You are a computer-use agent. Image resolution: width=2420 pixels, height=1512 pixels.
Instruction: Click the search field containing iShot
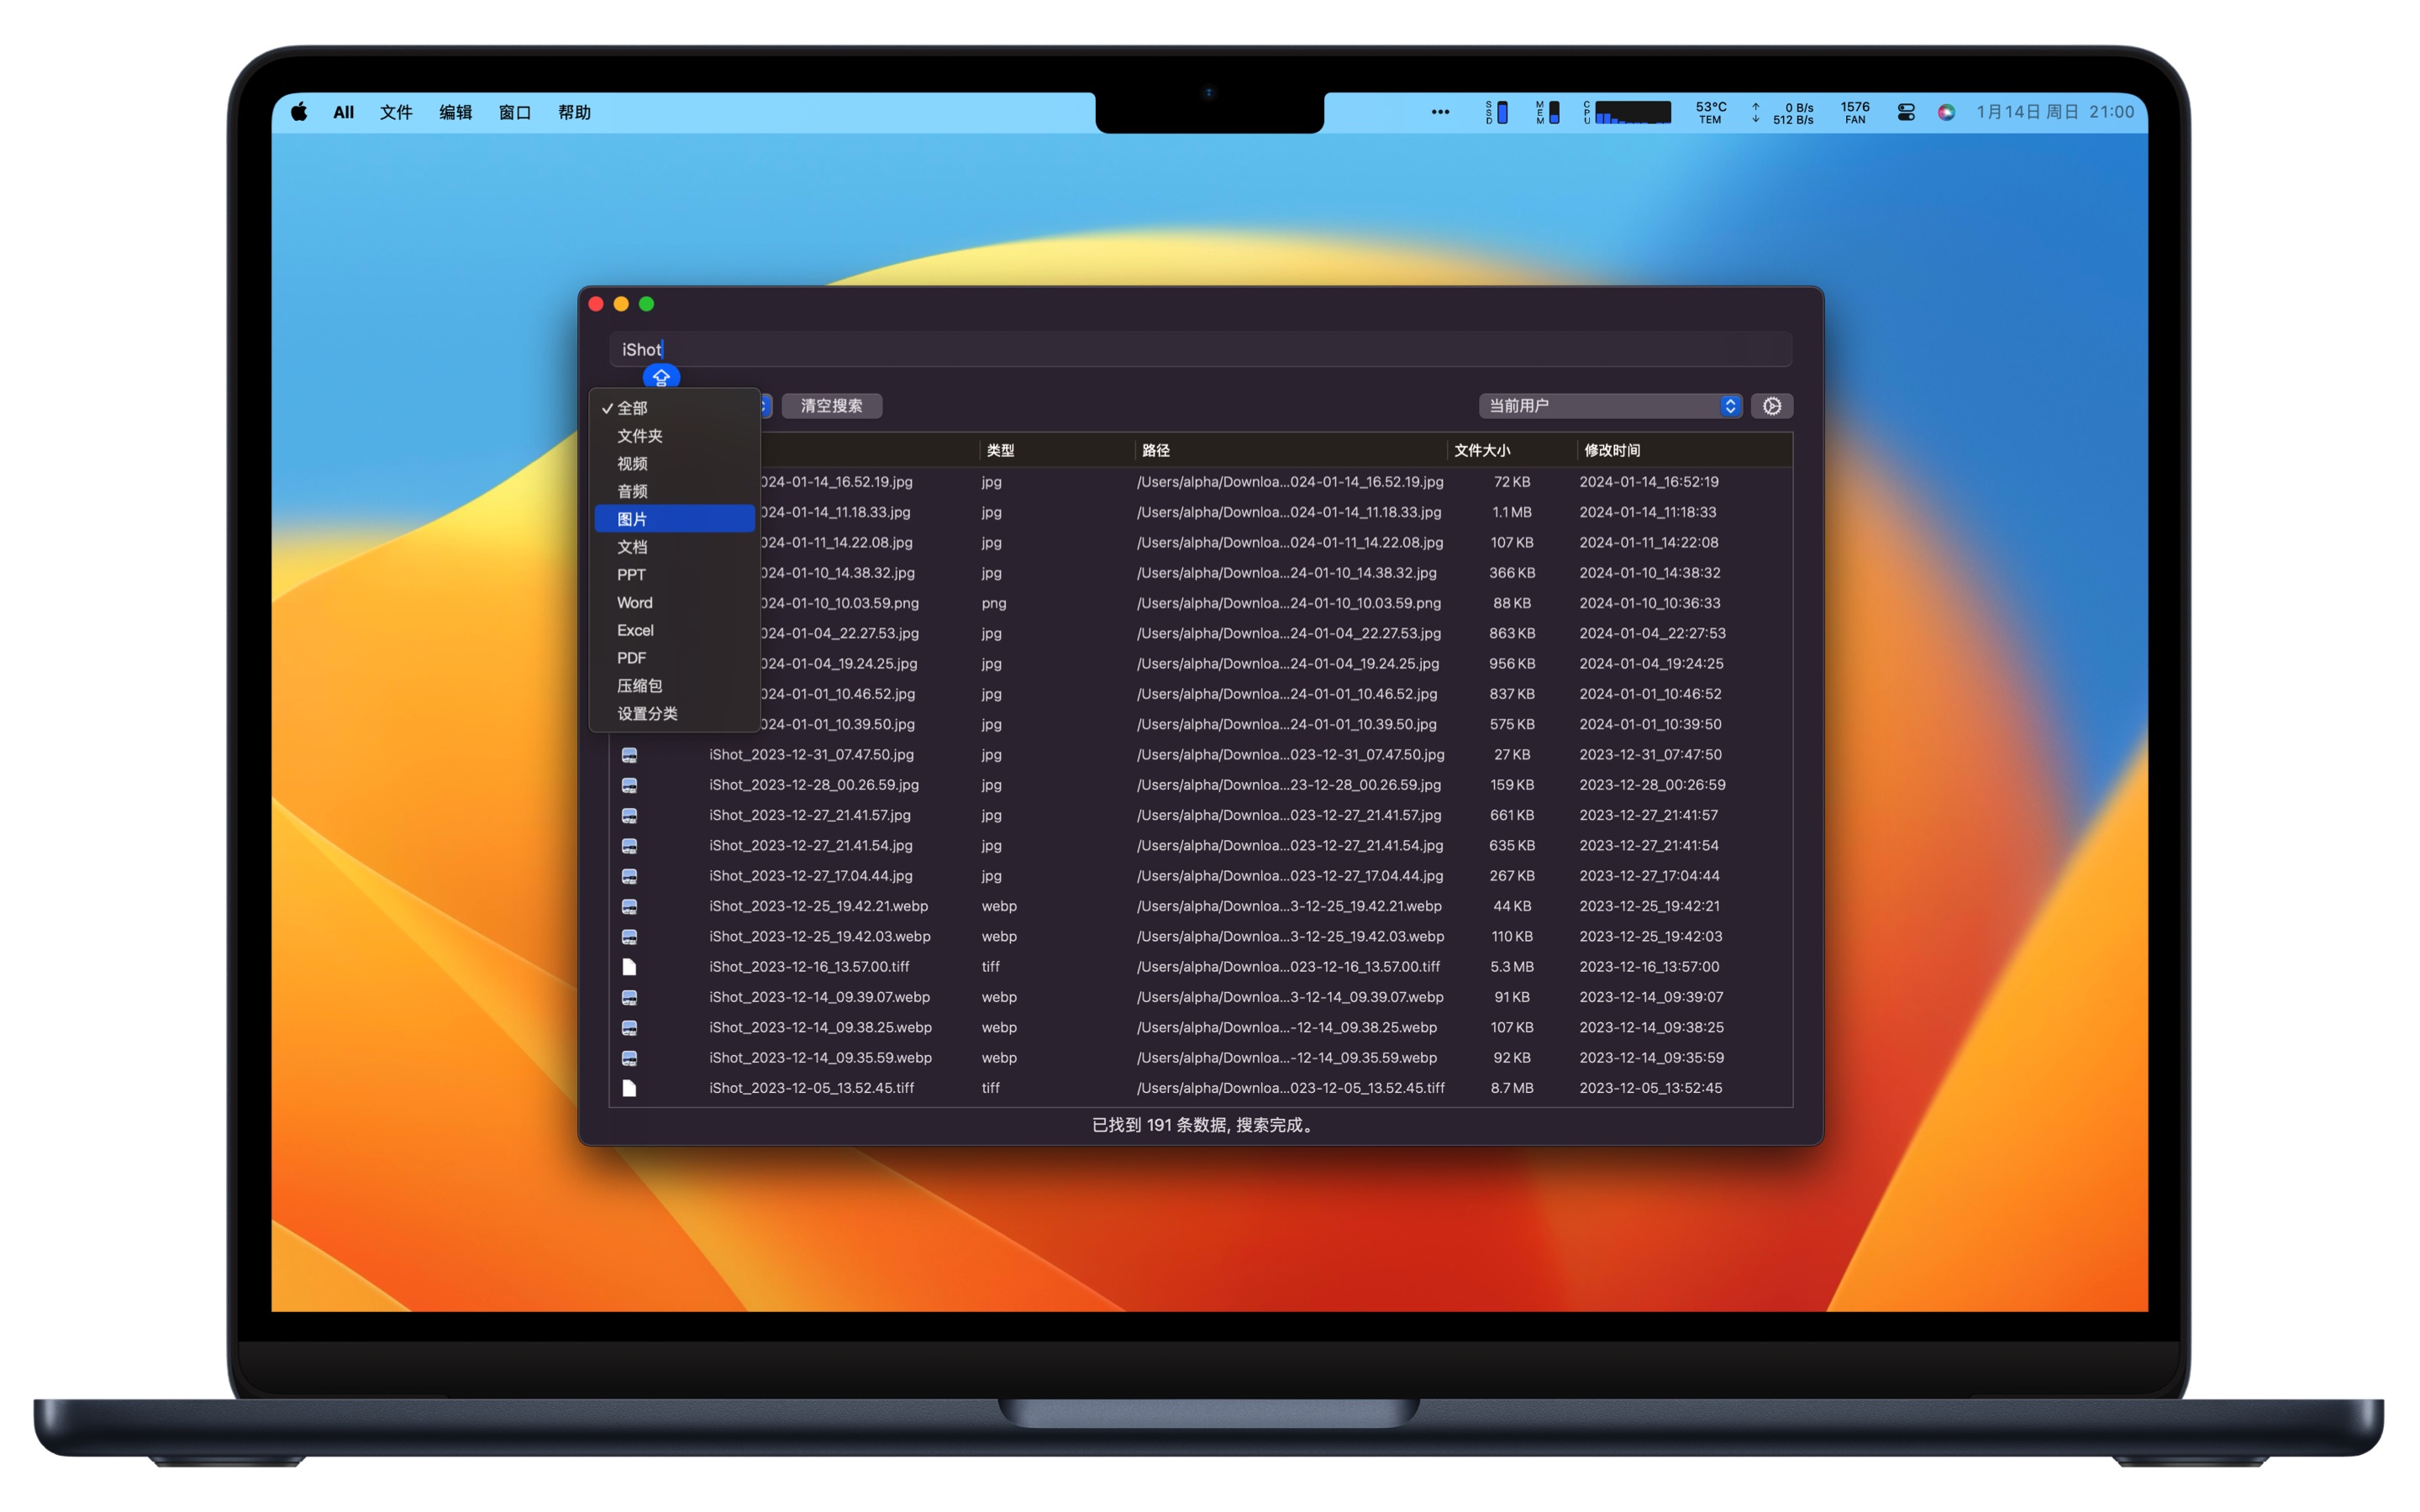1200,350
